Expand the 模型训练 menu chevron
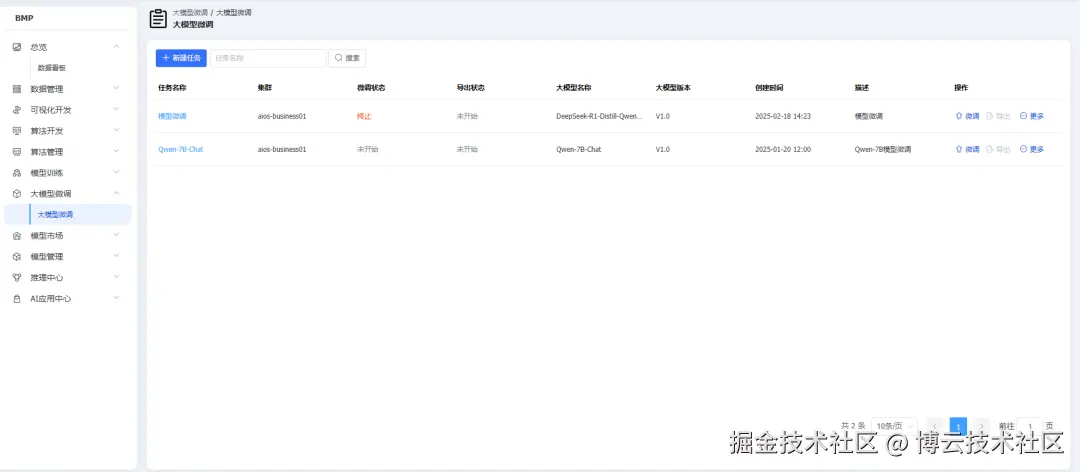This screenshot has height=472, width=1080. coord(116,172)
